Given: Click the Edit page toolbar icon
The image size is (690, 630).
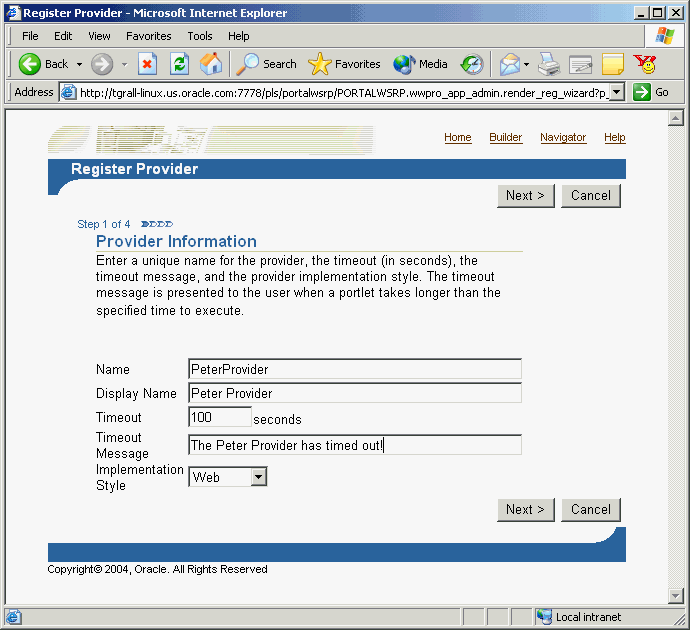Looking at the screenshot, I should [581, 64].
